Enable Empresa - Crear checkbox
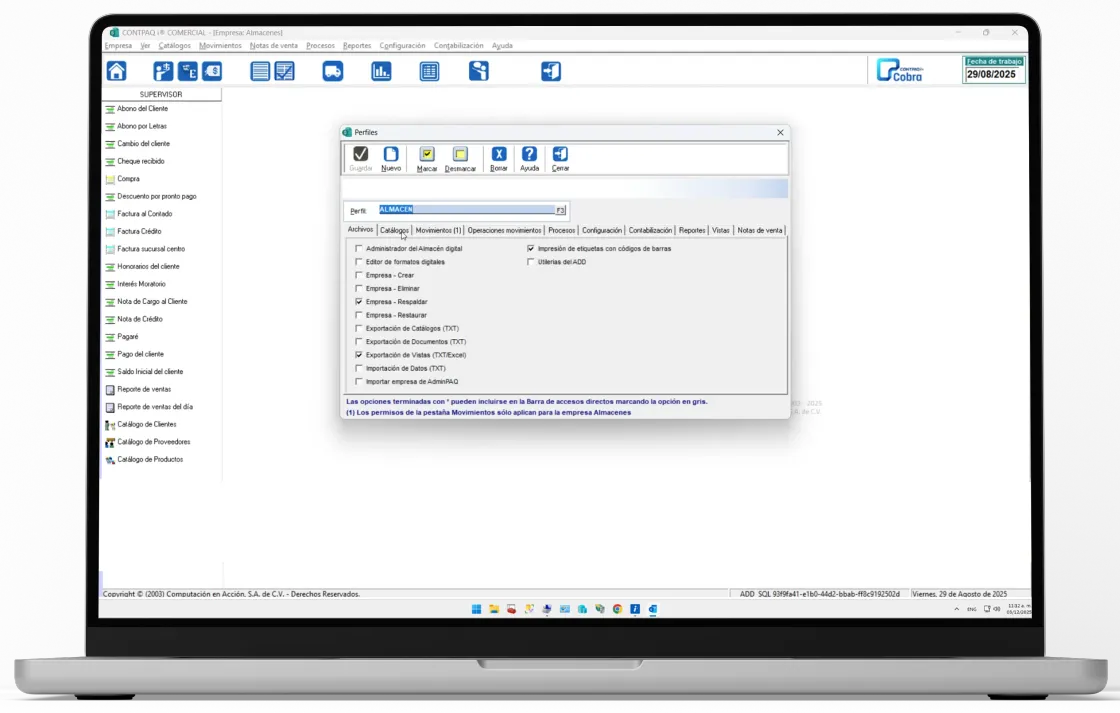 [x=359, y=275]
